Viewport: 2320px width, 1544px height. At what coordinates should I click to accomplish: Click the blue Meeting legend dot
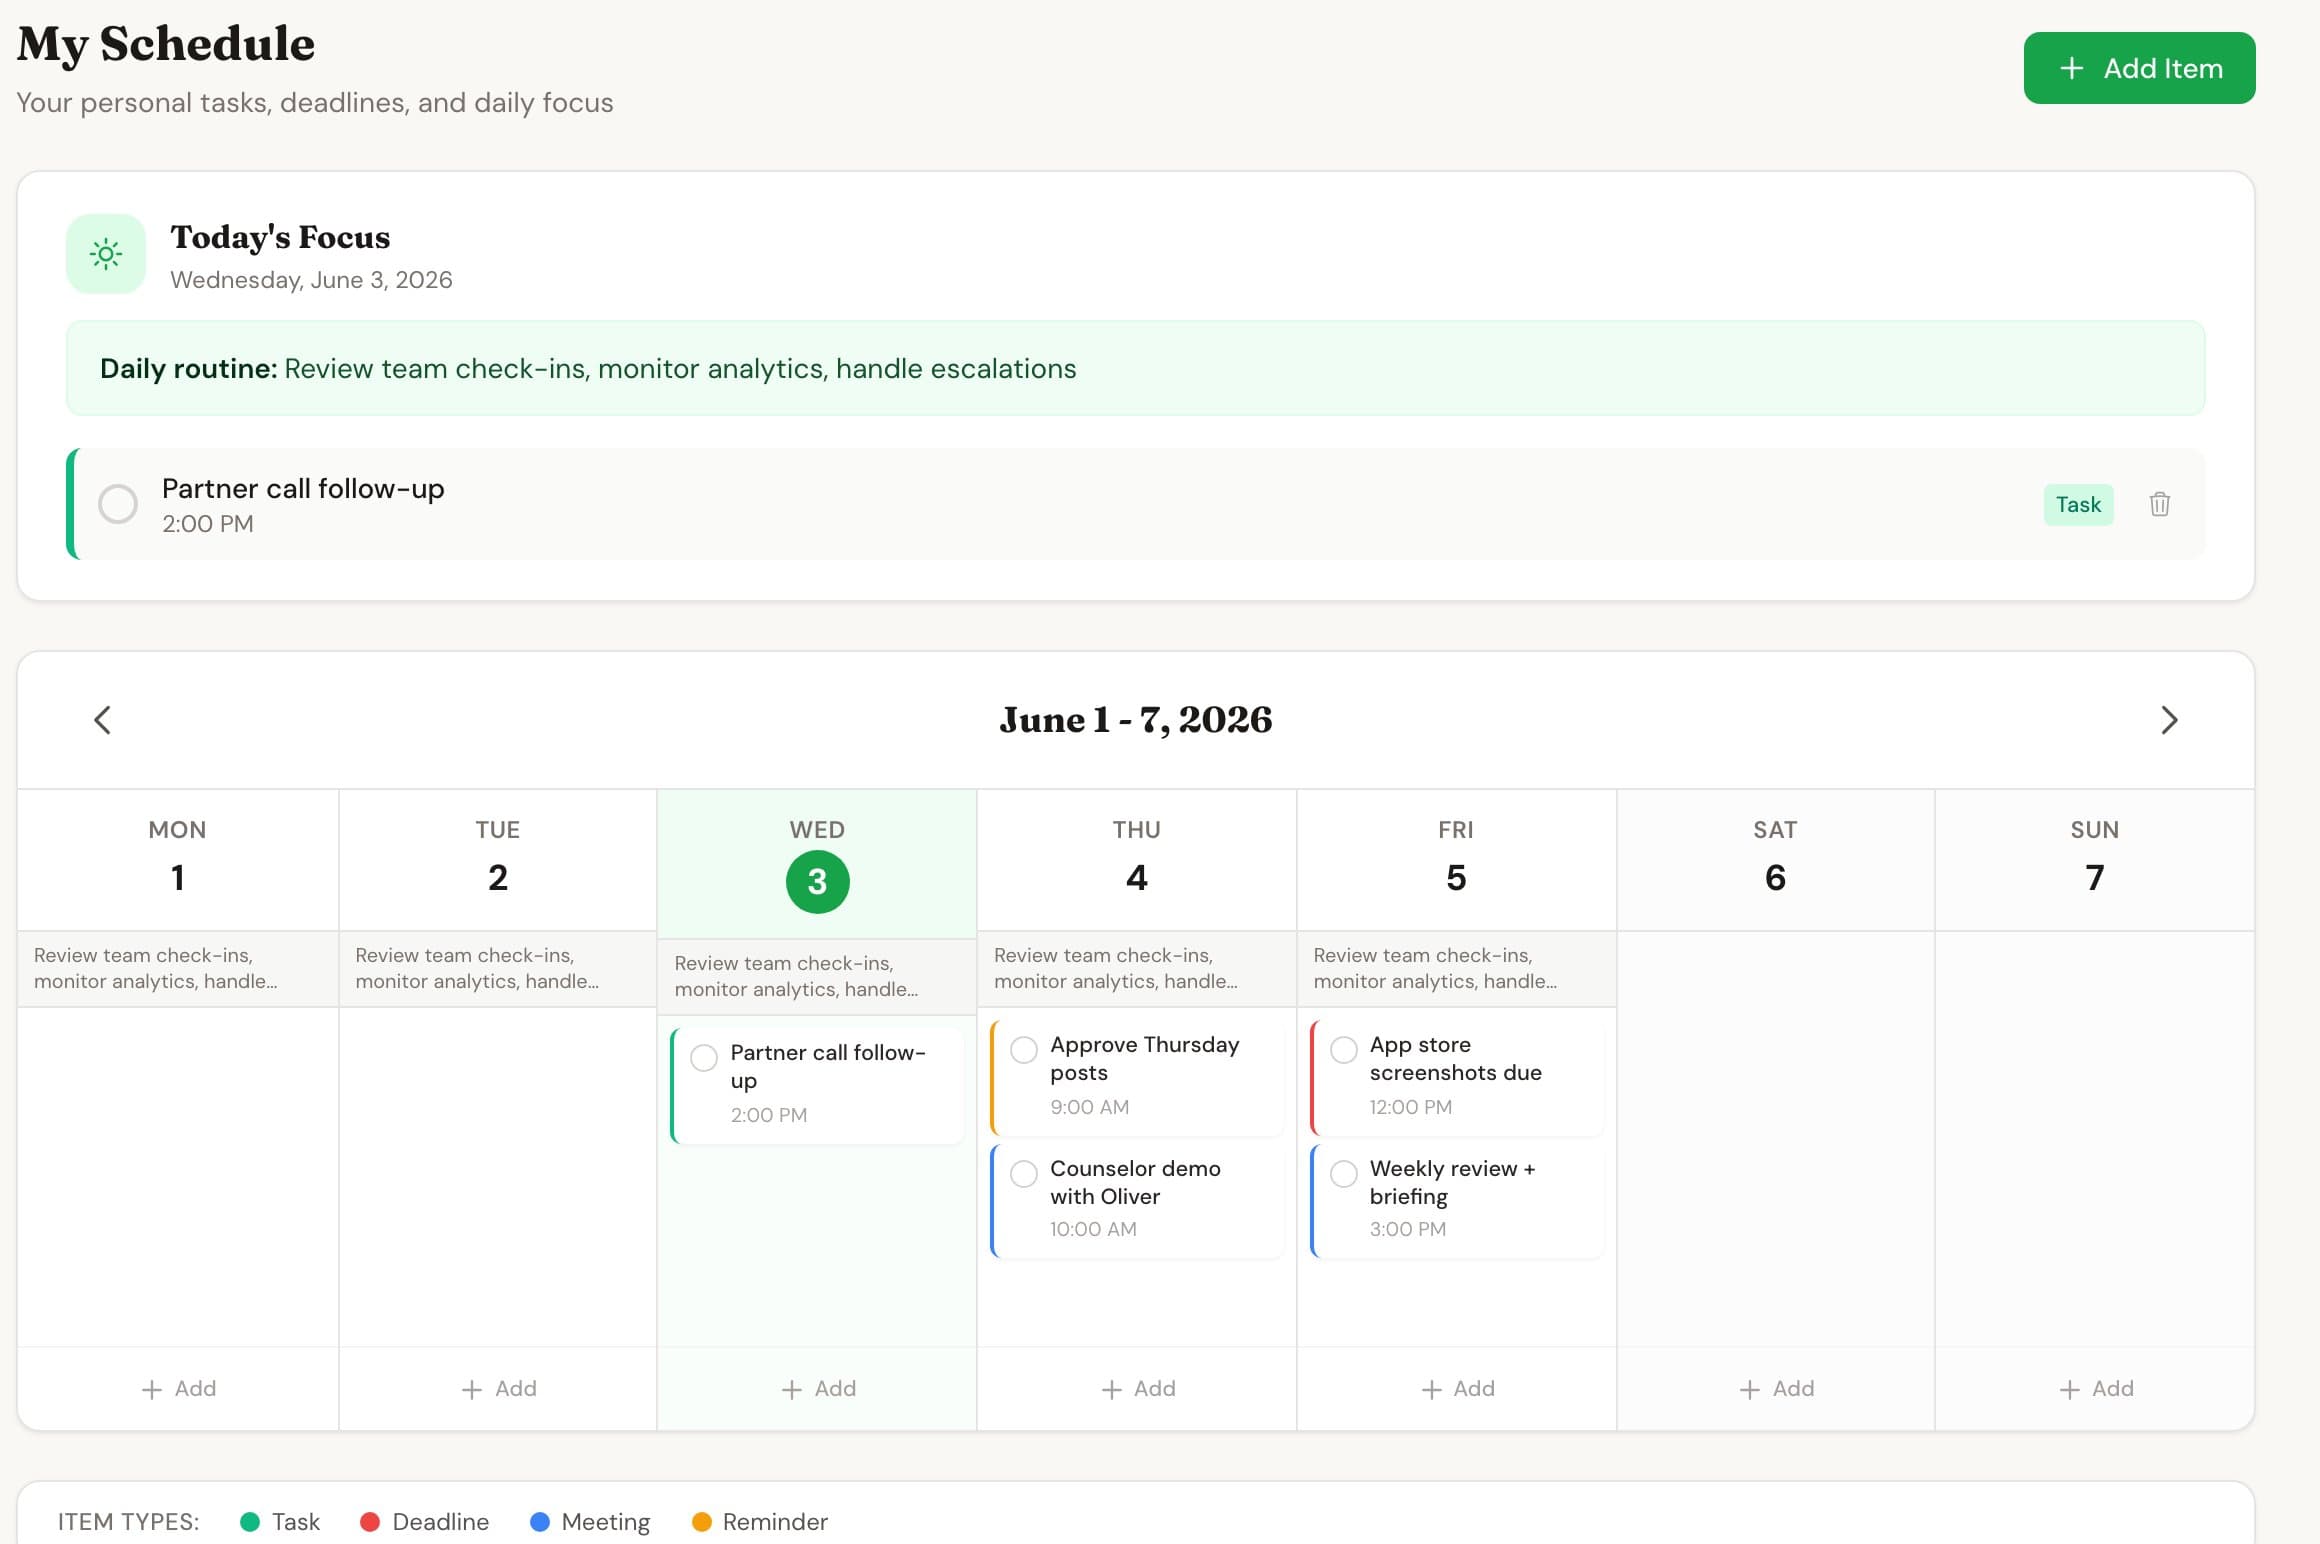pos(540,1521)
